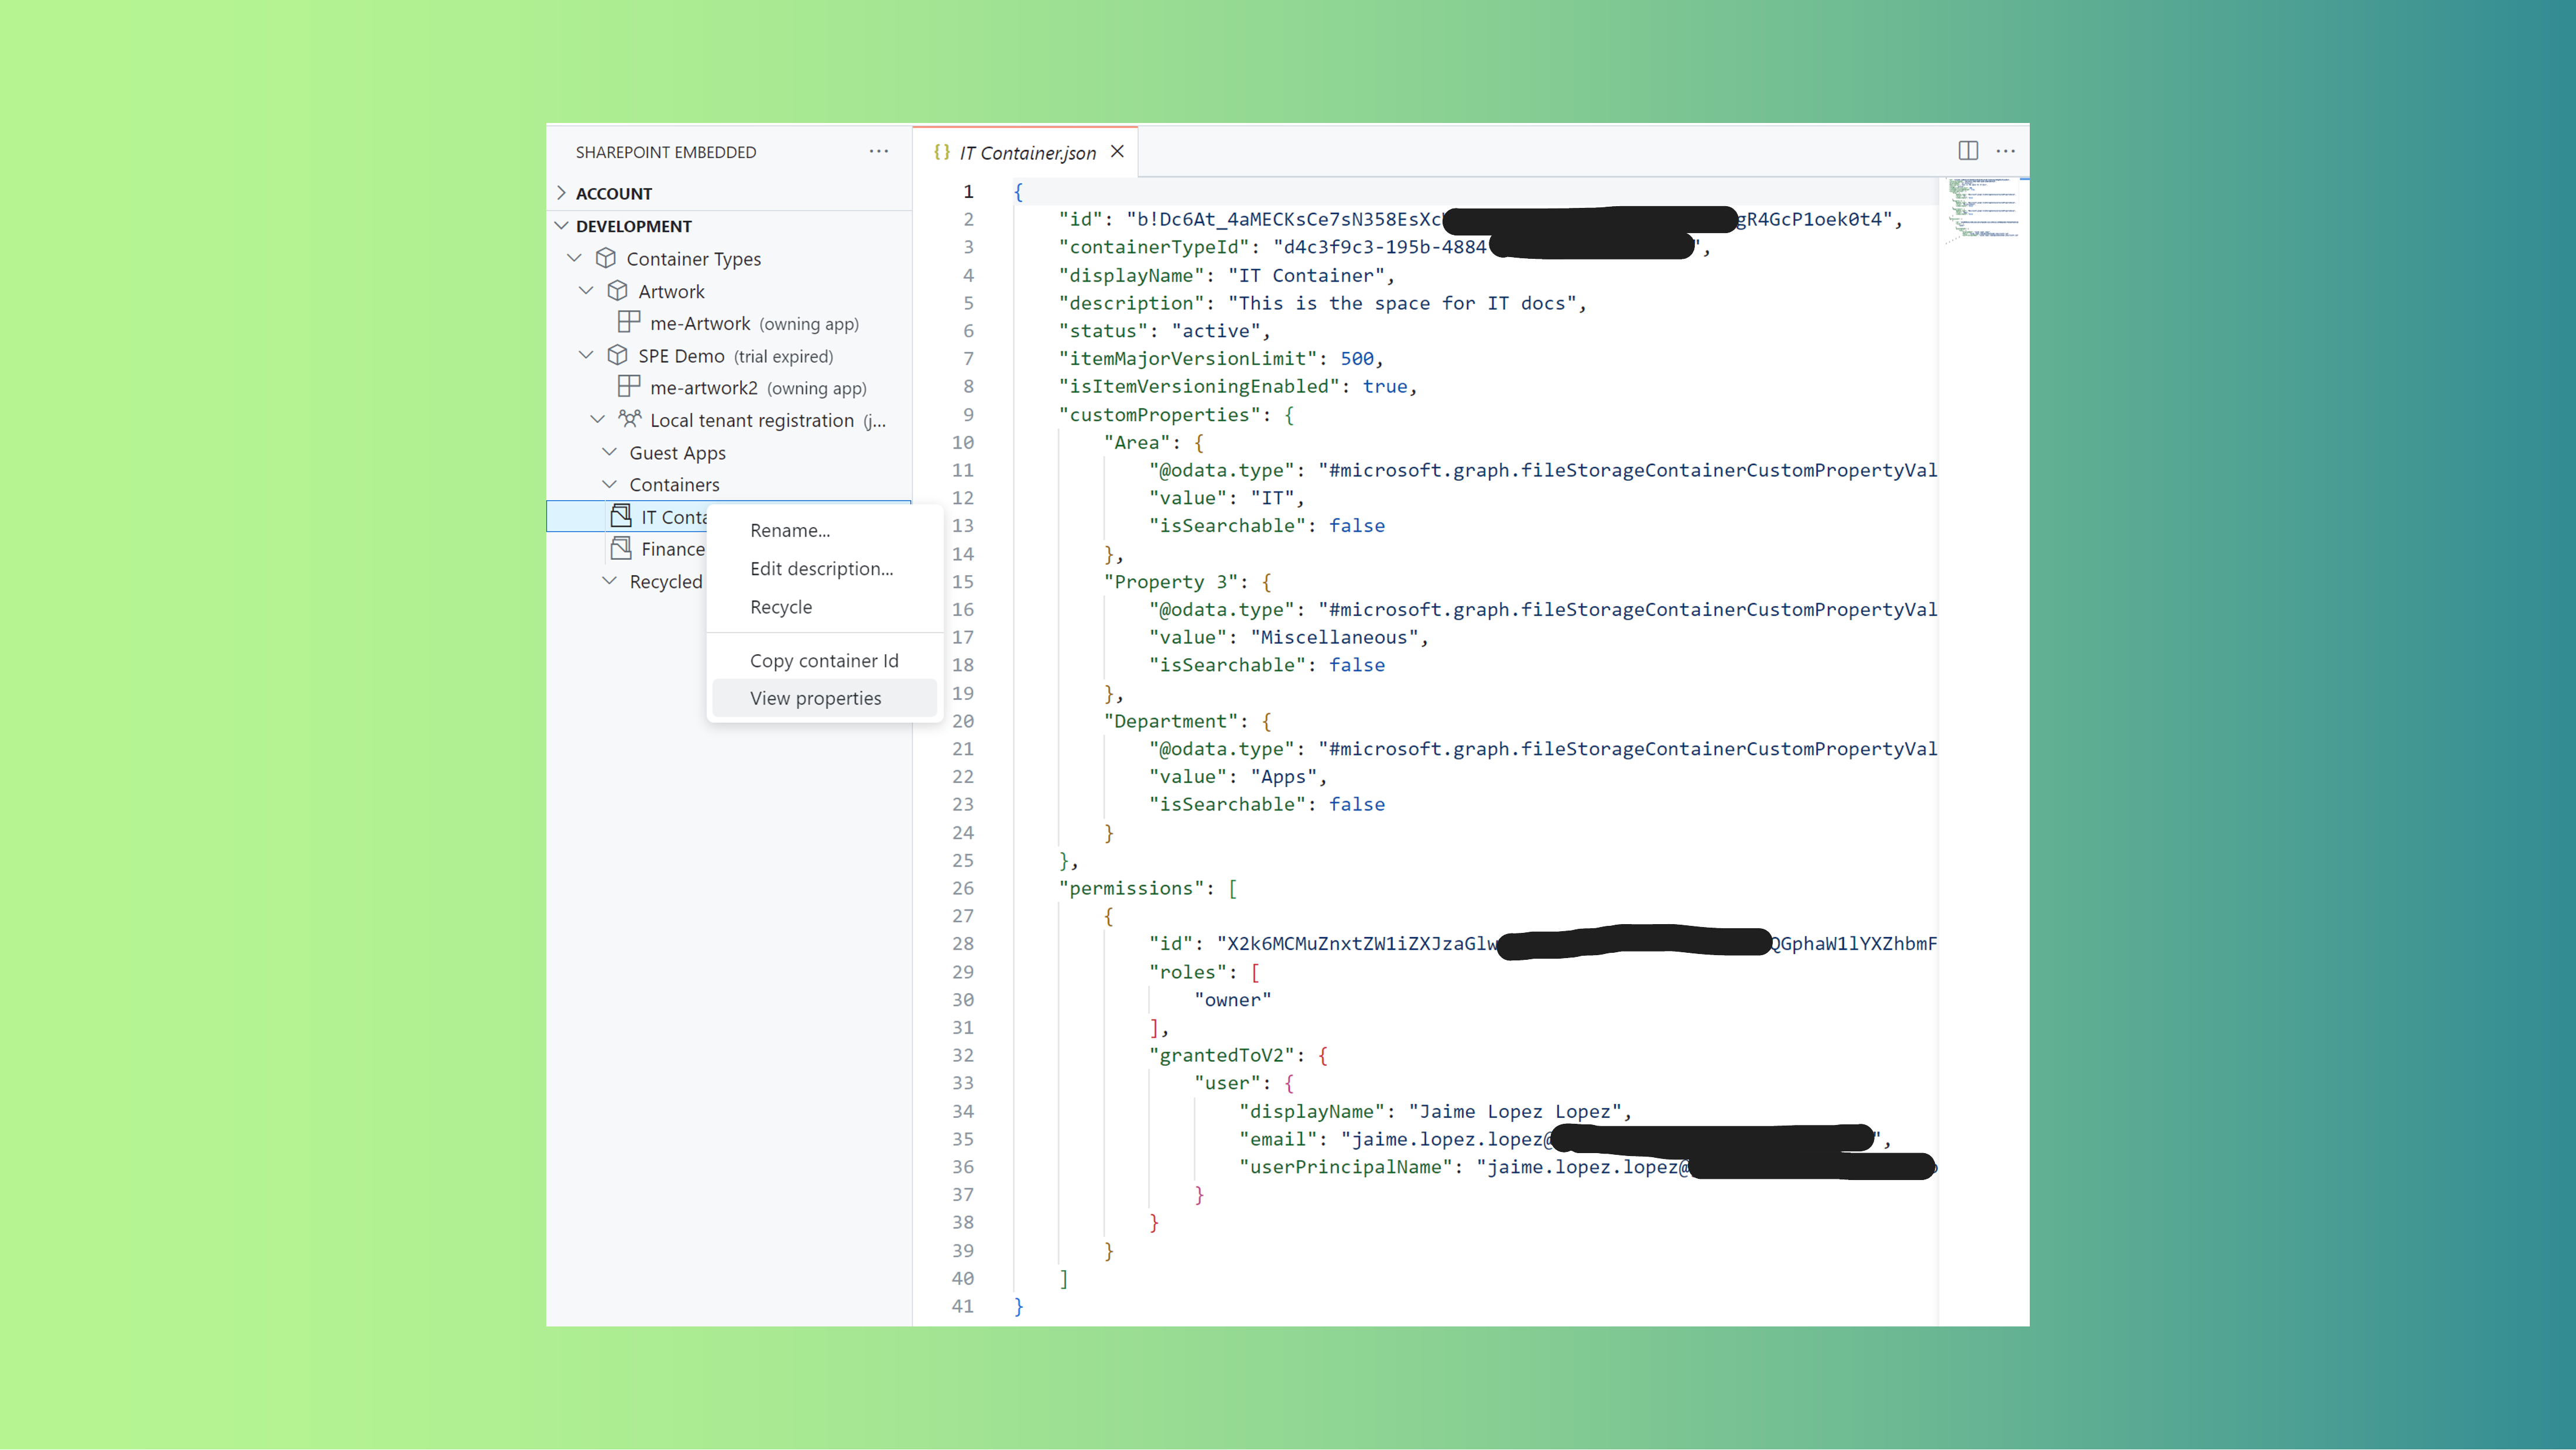
Task: Choose Rename... in the context menu
Action: pos(790,530)
